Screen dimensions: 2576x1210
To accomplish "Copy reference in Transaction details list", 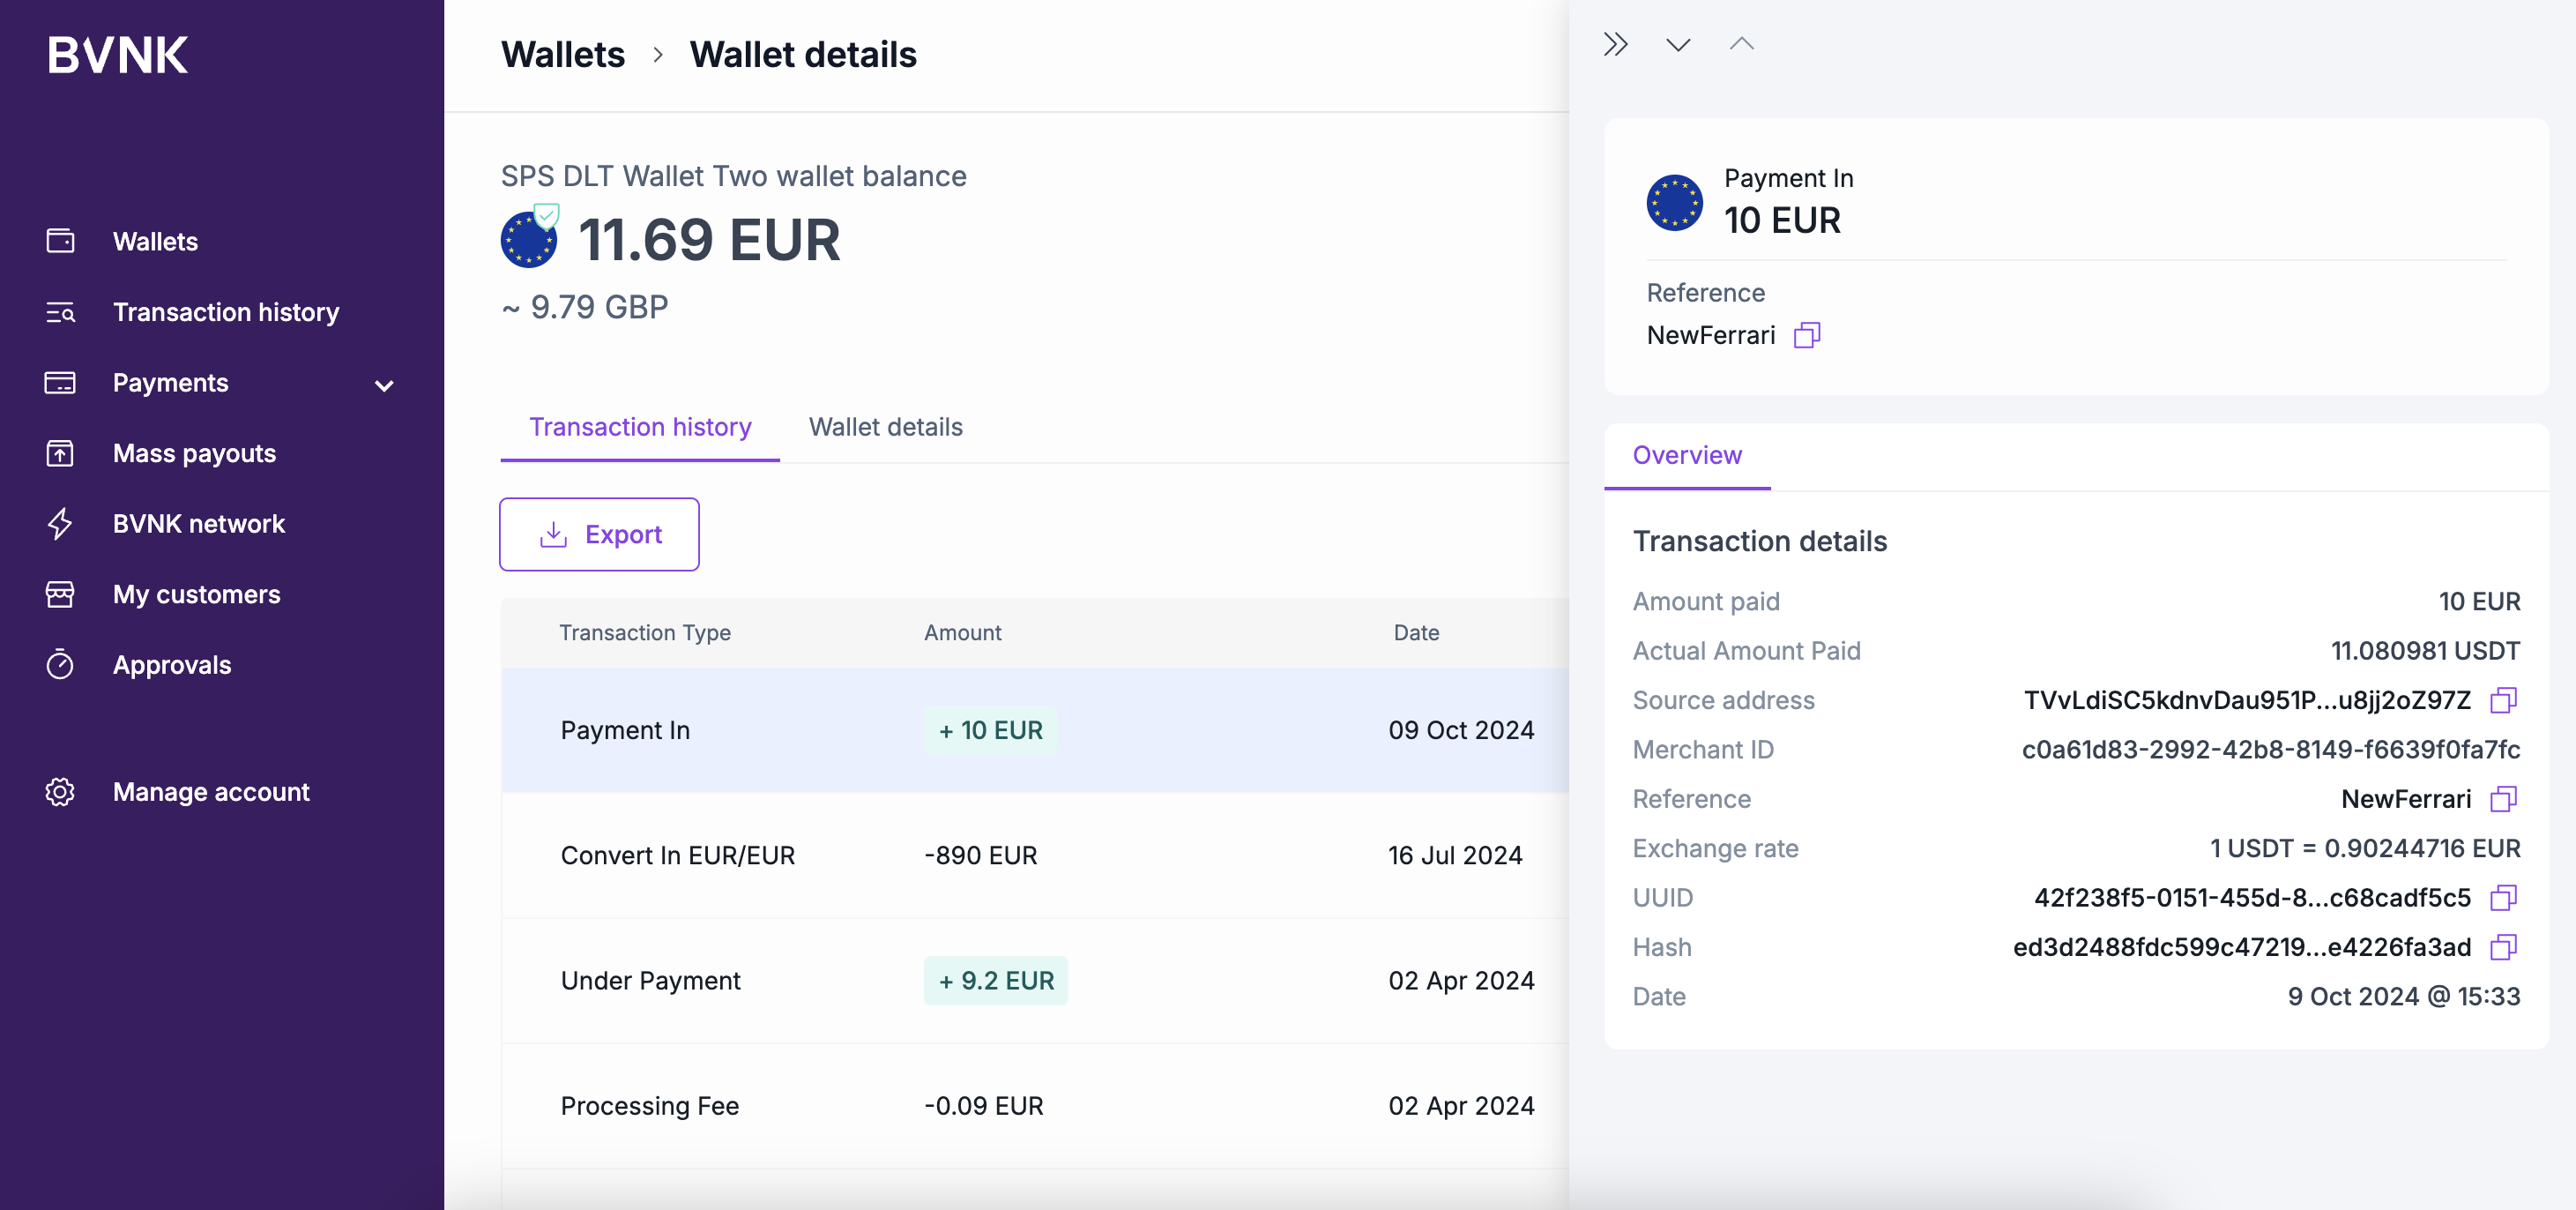I will click(2503, 799).
